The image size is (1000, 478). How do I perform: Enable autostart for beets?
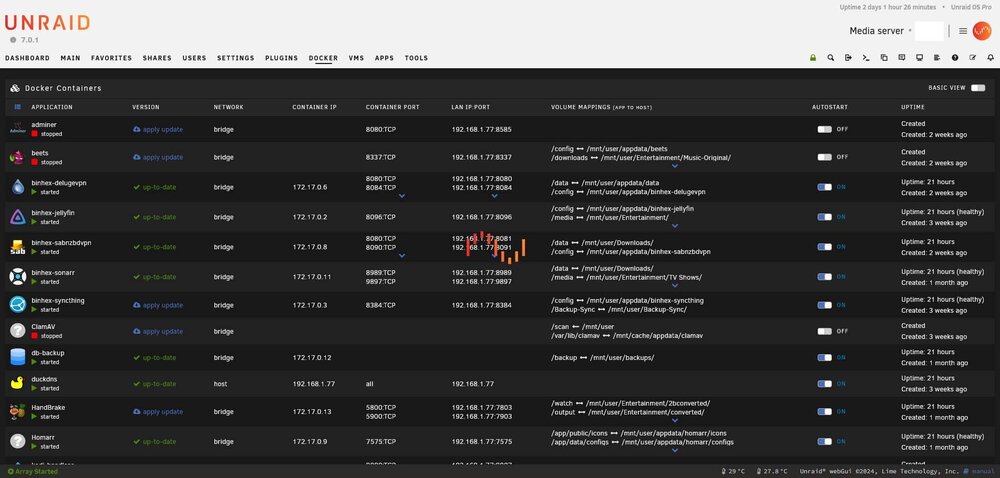pos(825,157)
